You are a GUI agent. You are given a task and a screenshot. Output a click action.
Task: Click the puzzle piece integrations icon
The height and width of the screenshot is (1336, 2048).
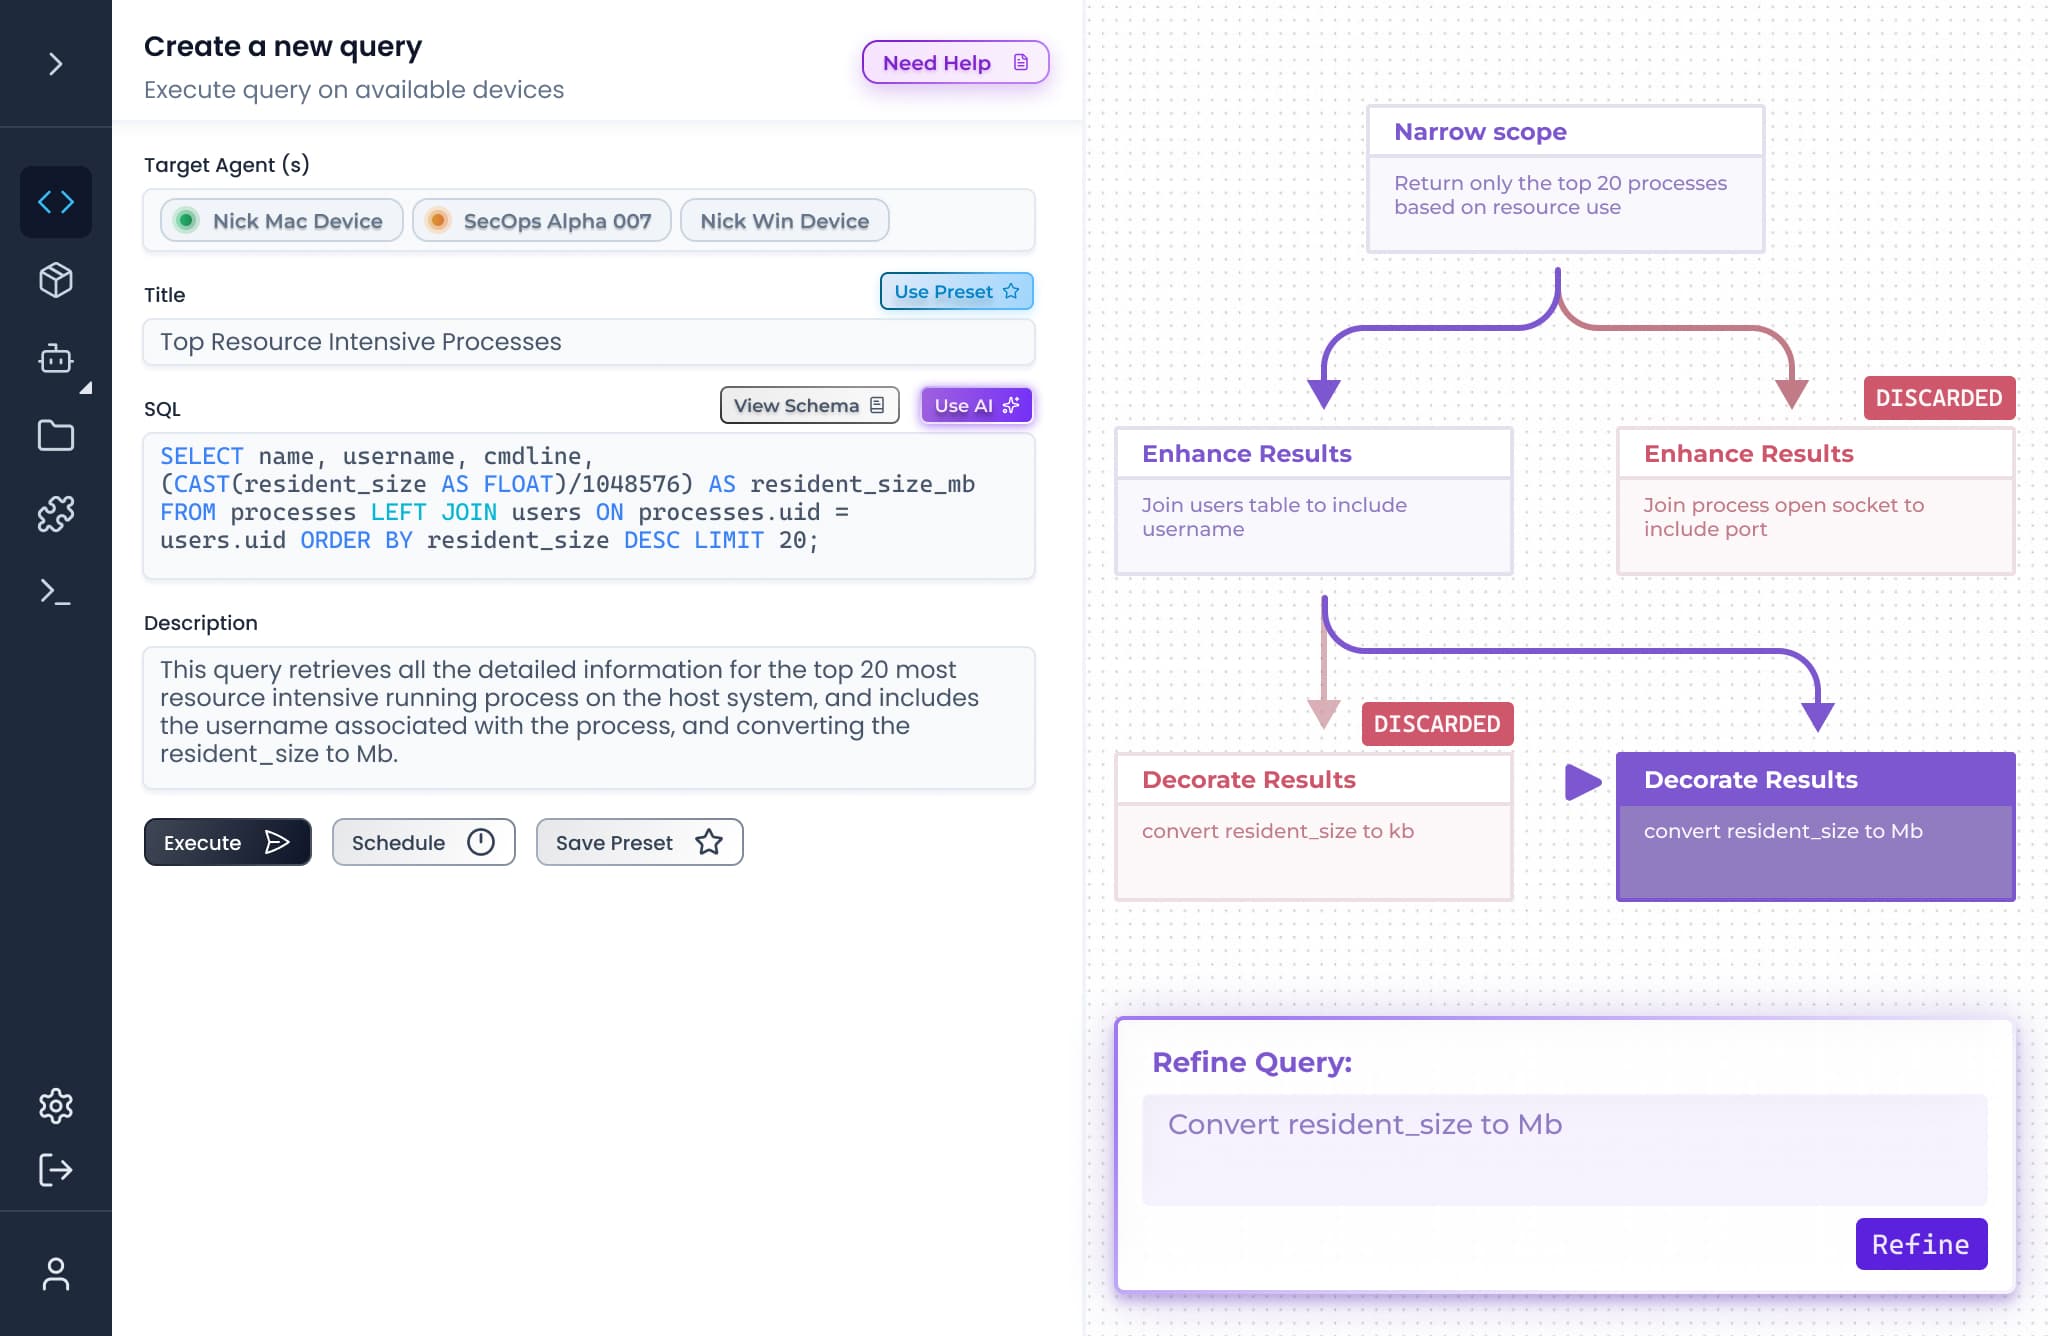click(x=56, y=514)
